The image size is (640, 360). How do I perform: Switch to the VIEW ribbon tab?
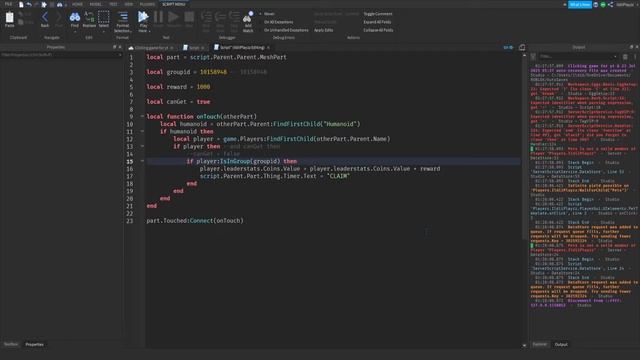(x=129, y=4)
